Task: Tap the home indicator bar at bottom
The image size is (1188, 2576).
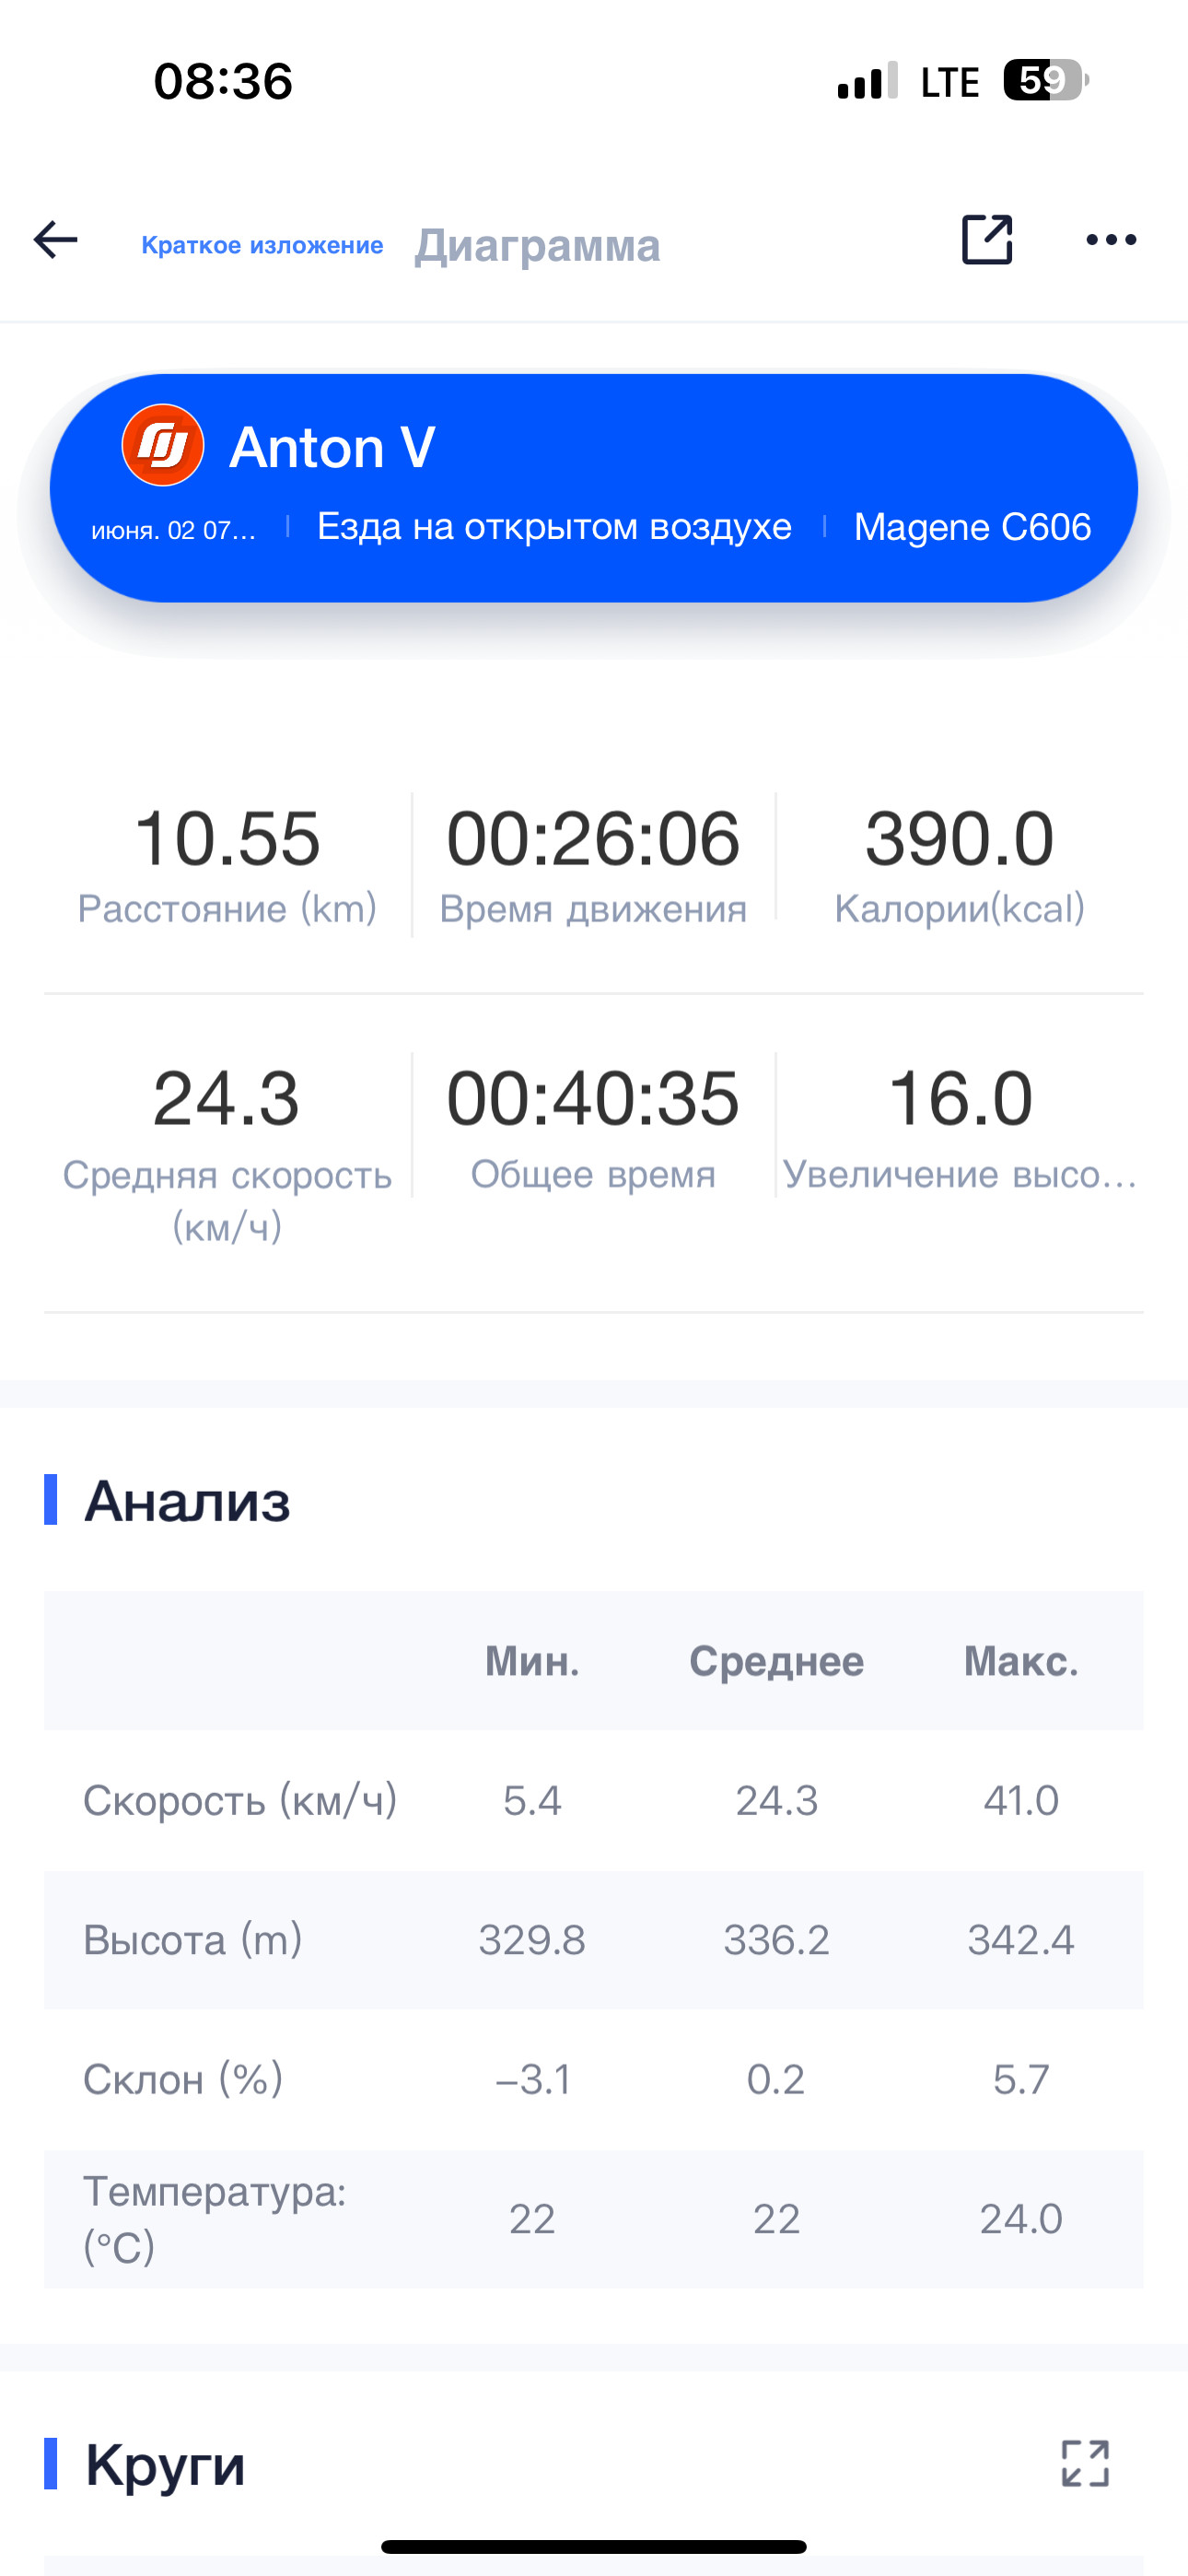Action: click(x=594, y=2546)
